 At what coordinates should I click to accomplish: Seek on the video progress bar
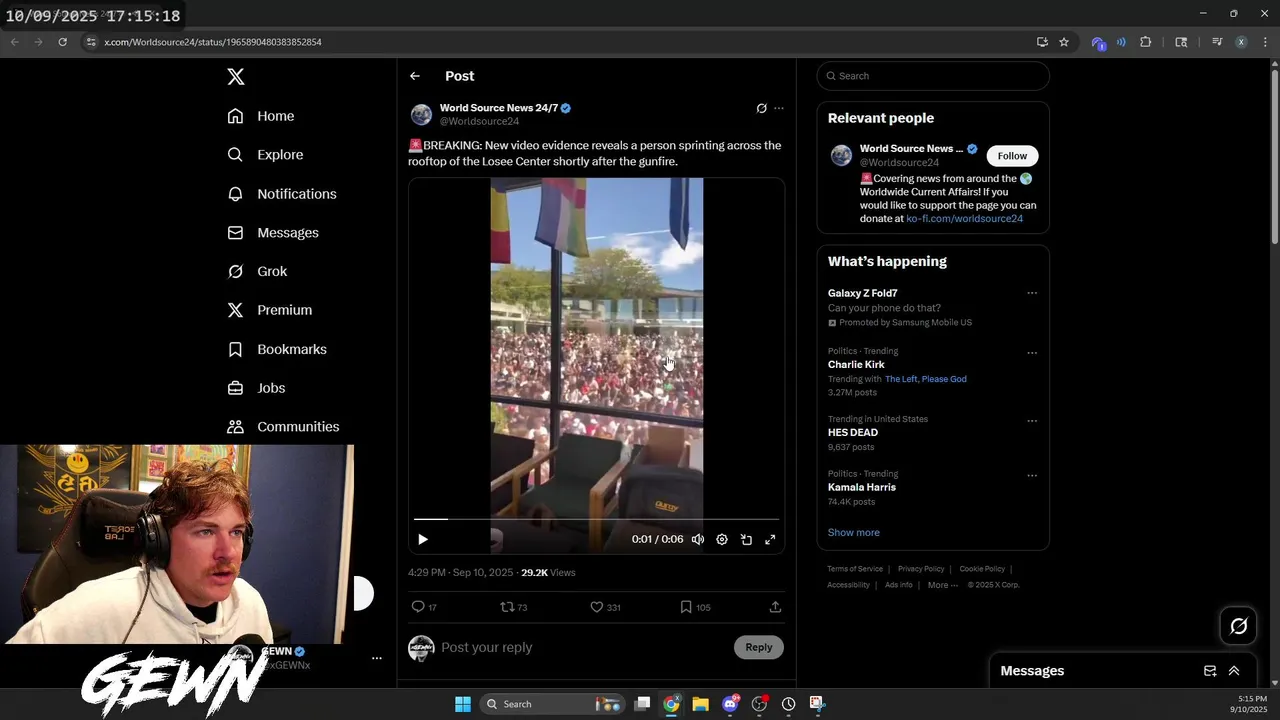(596, 519)
